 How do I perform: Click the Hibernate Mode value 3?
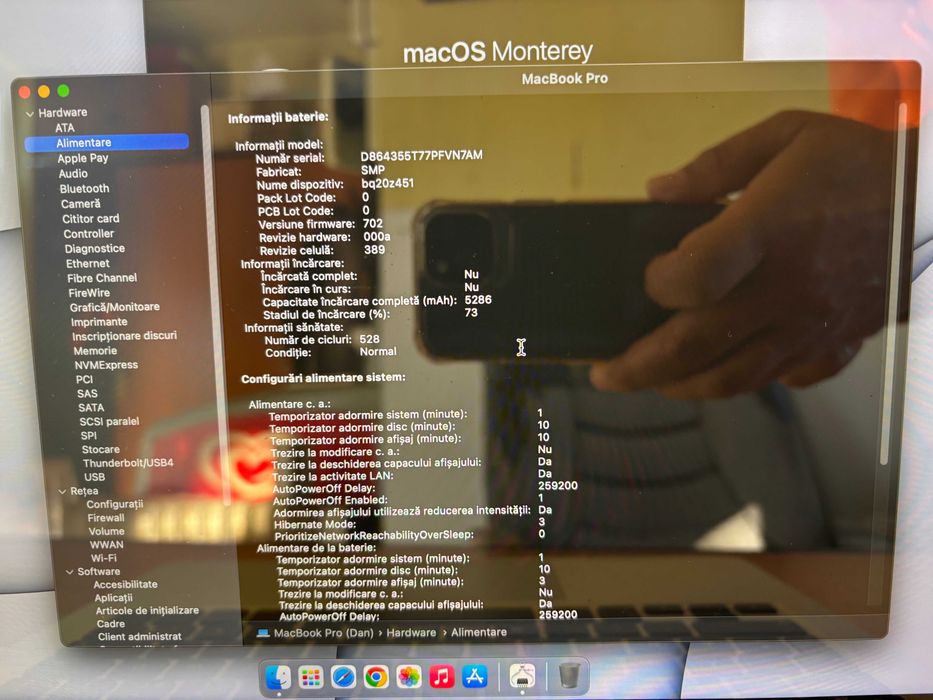tap(541, 521)
